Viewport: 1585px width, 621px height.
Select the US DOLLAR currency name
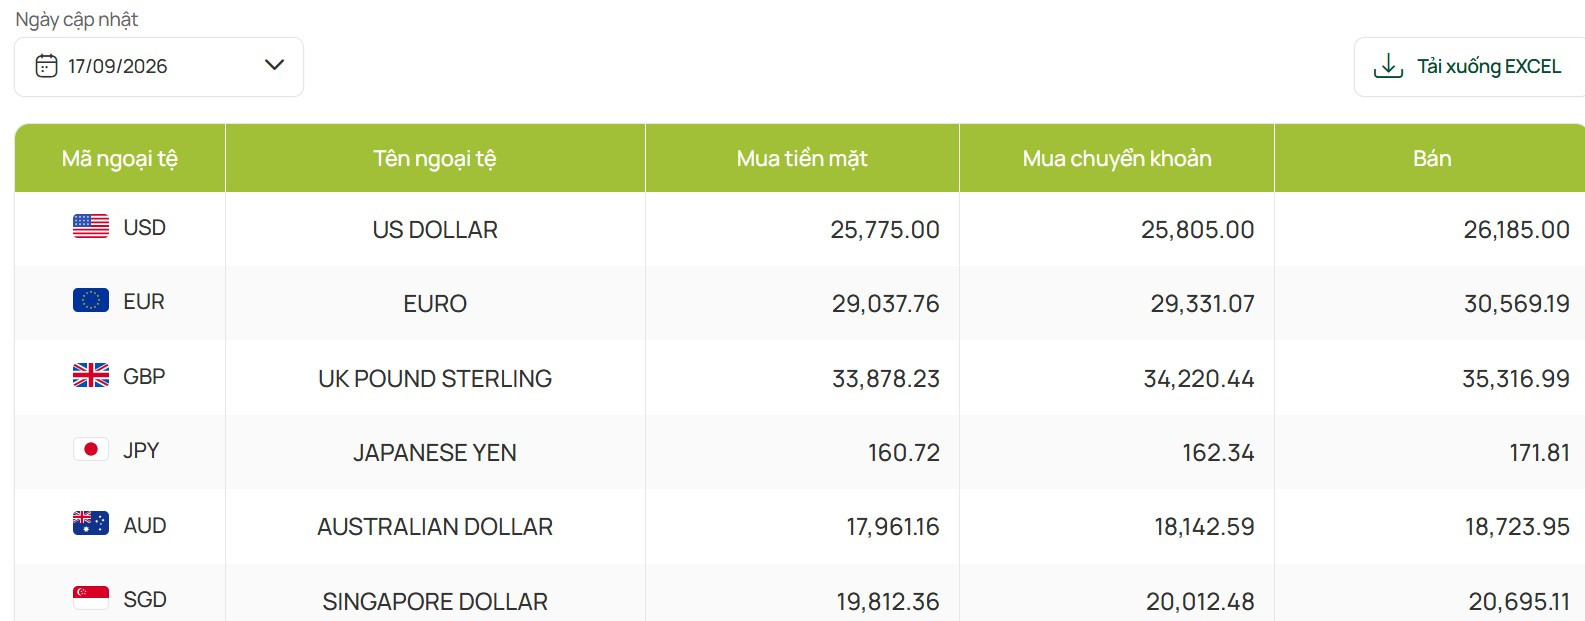(x=435, y=230)
